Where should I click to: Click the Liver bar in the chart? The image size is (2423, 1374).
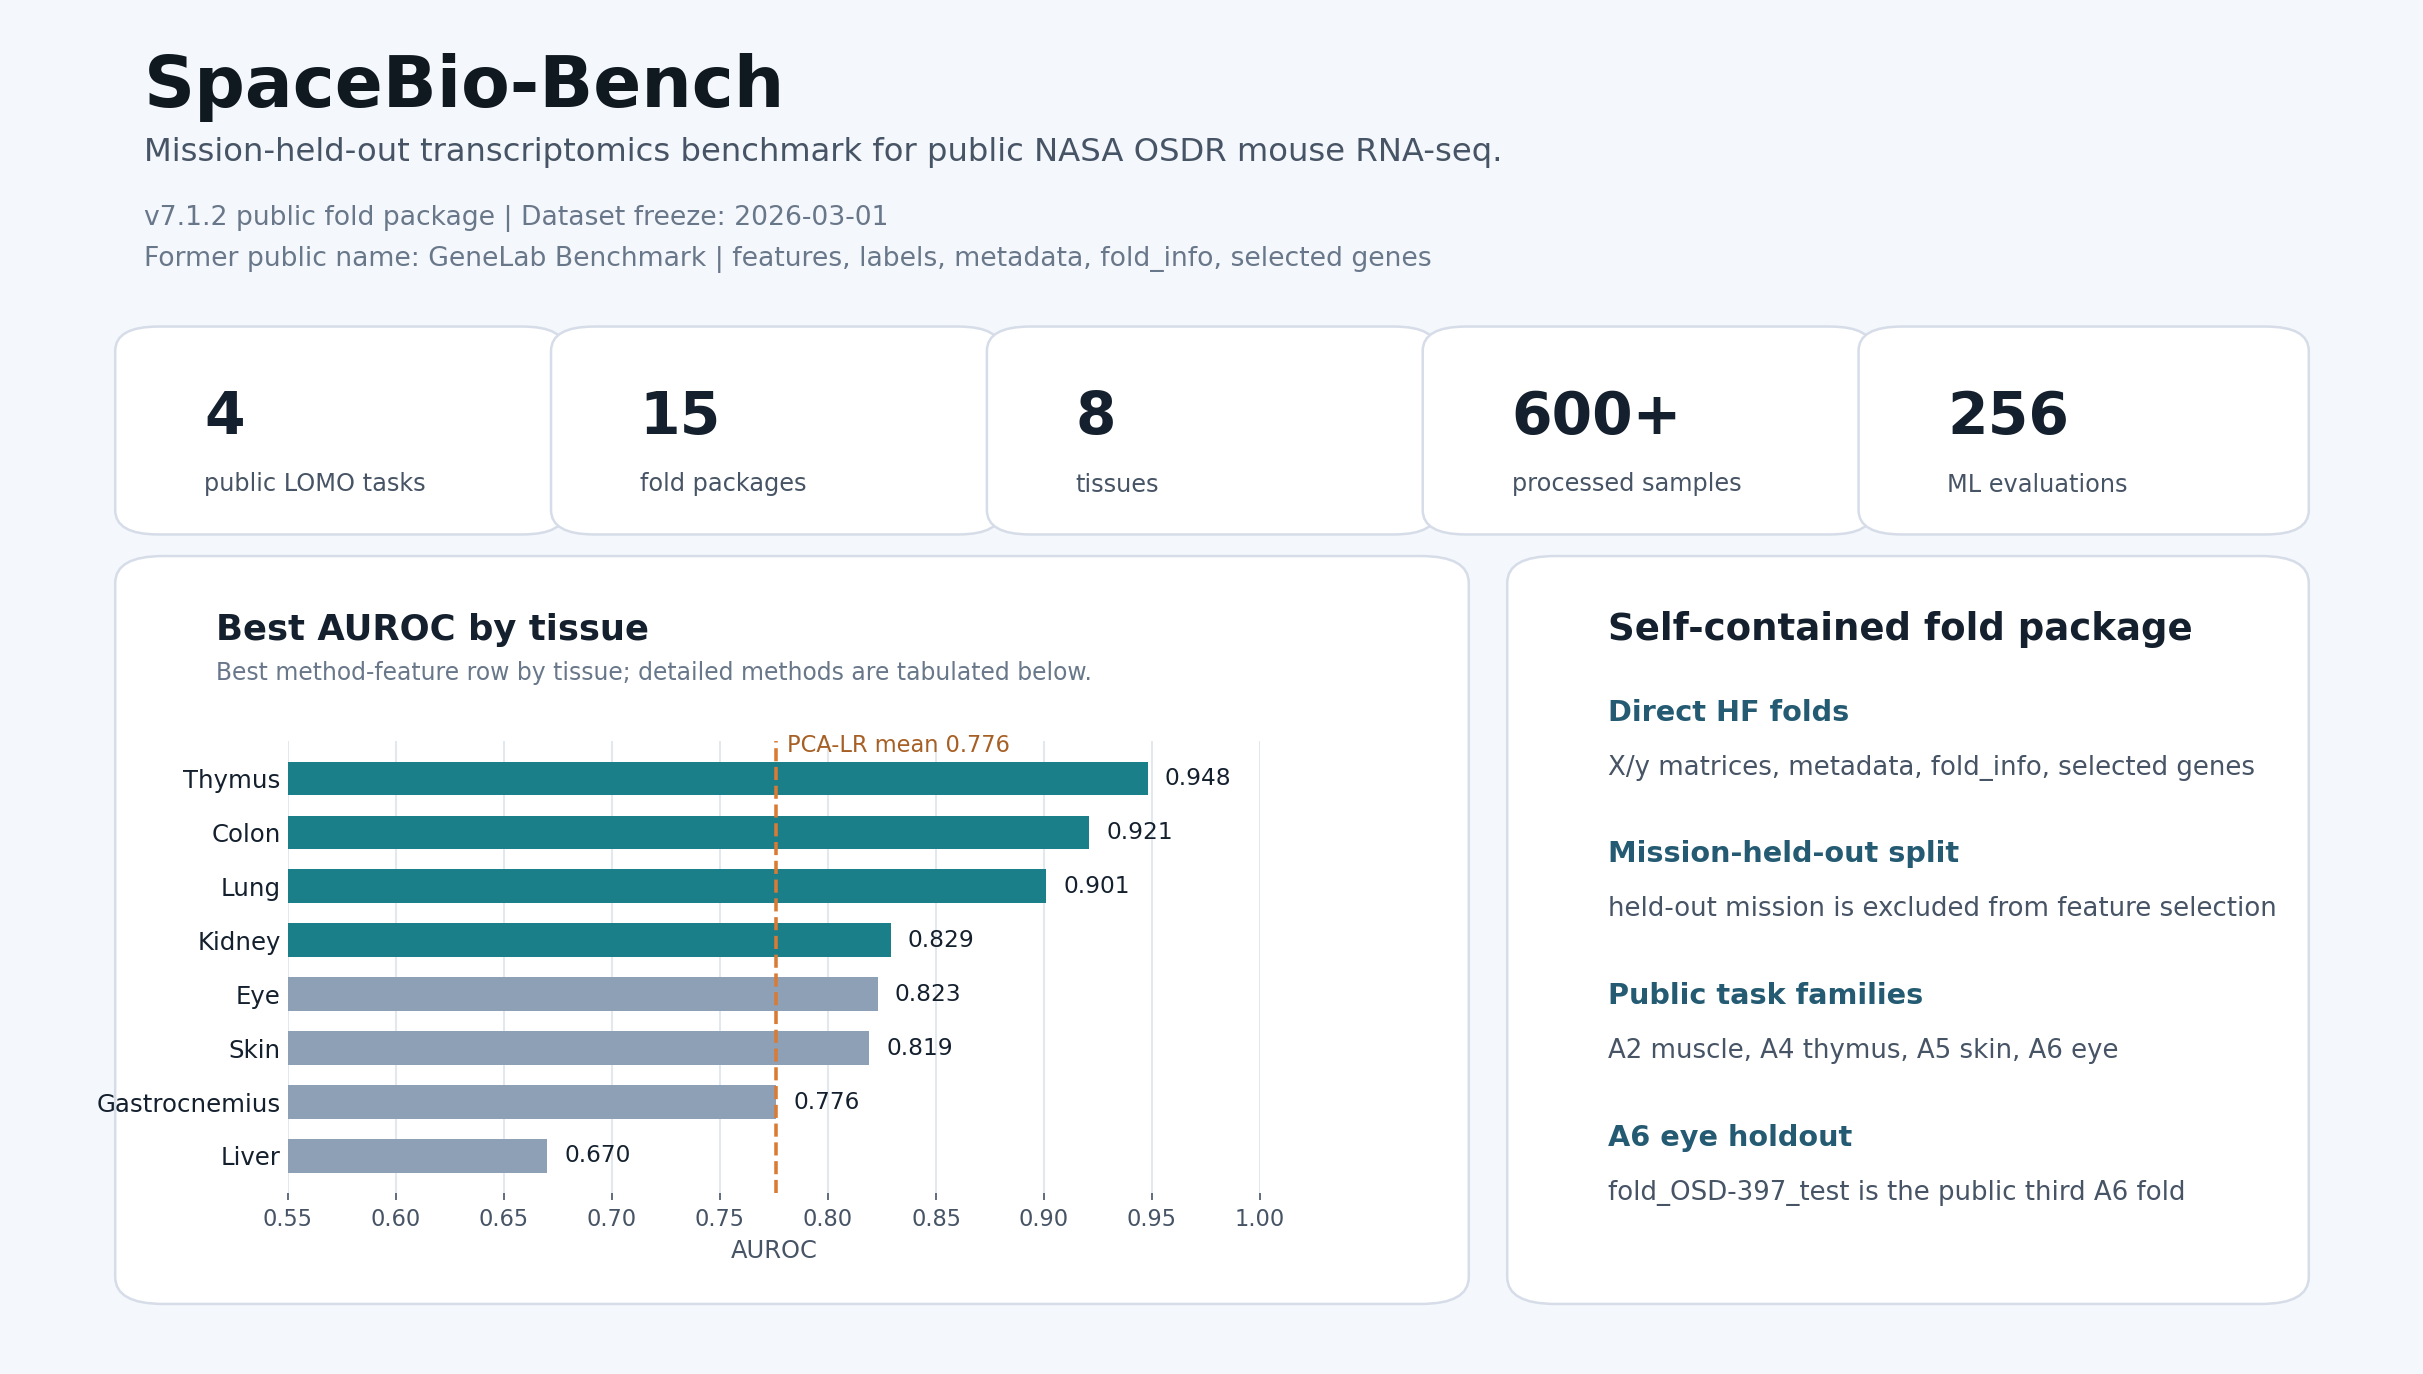pyautogui.click(x=417, y=1156)
